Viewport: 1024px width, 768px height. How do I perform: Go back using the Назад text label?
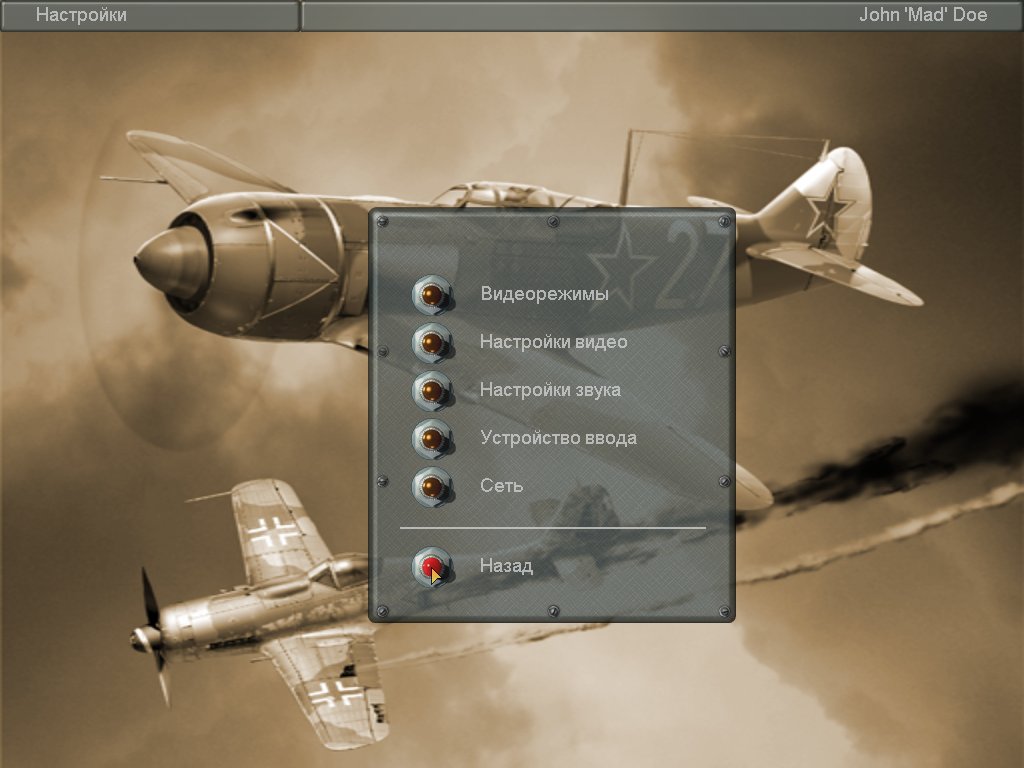tap(506, 566)
